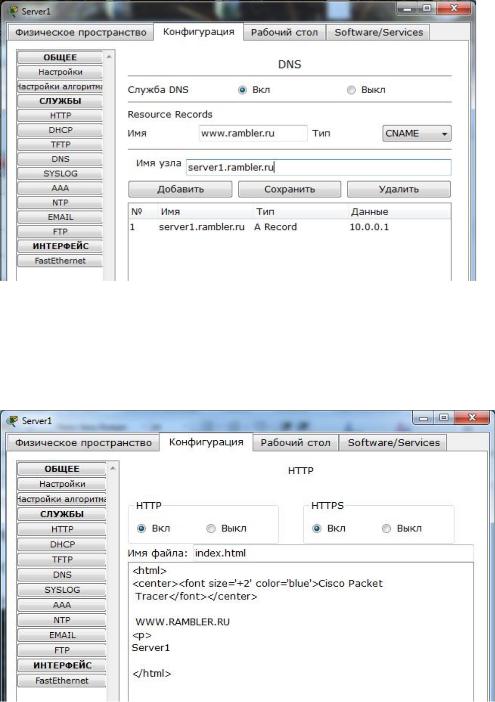Image resolution: width=495 pixels, height=702 pixels.
Task: Open Software/Services tab in HTTP window
Action: tap(394, 442)
